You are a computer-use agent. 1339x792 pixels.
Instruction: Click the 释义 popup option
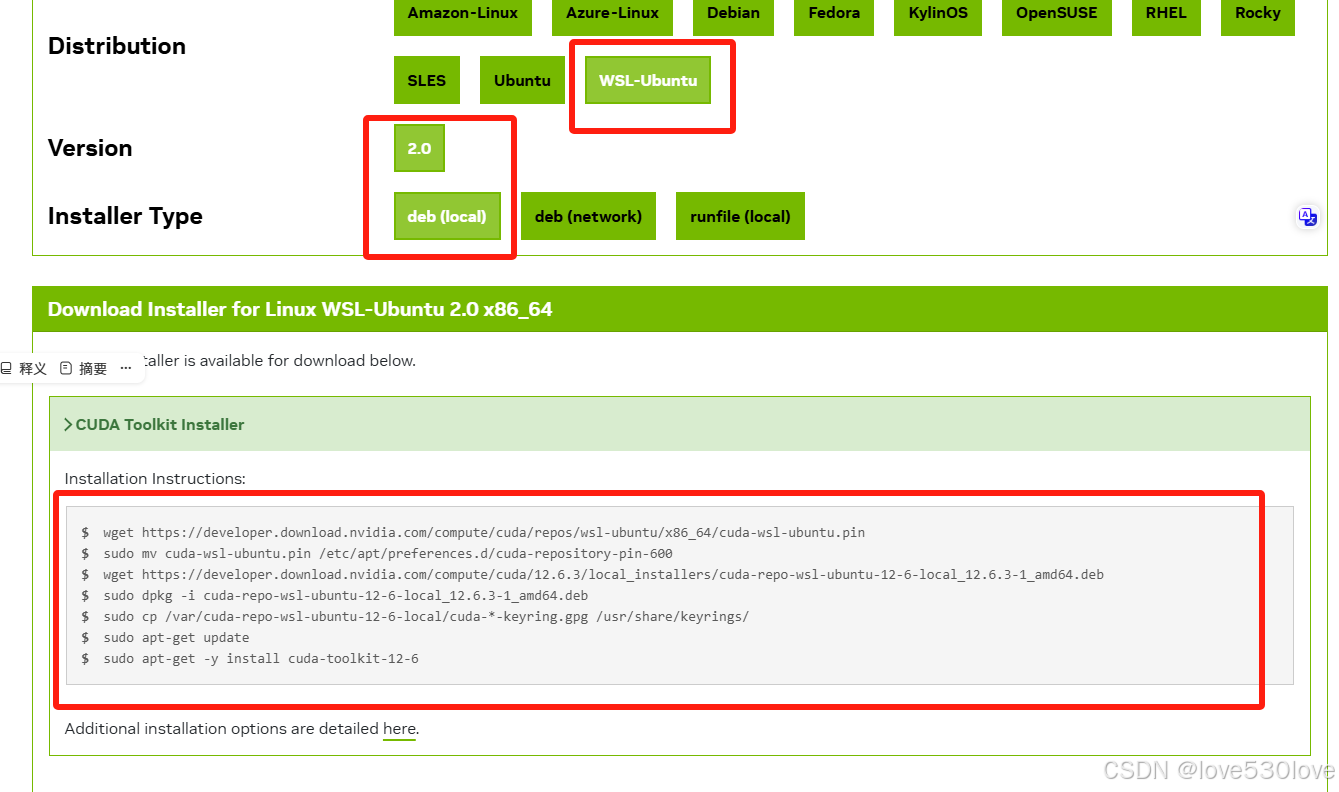(24, 368)
